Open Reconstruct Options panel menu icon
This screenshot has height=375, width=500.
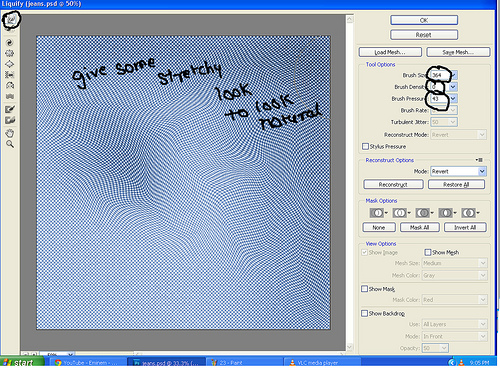pos(479,160)
